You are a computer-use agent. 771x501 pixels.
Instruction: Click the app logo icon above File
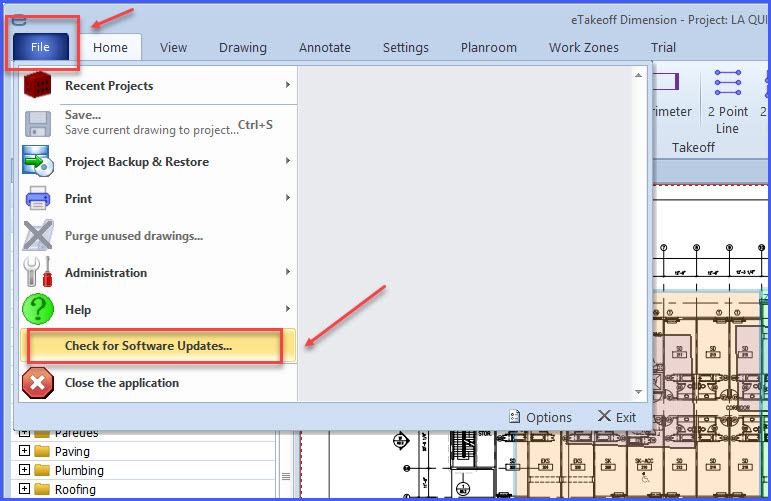point(19,20)
